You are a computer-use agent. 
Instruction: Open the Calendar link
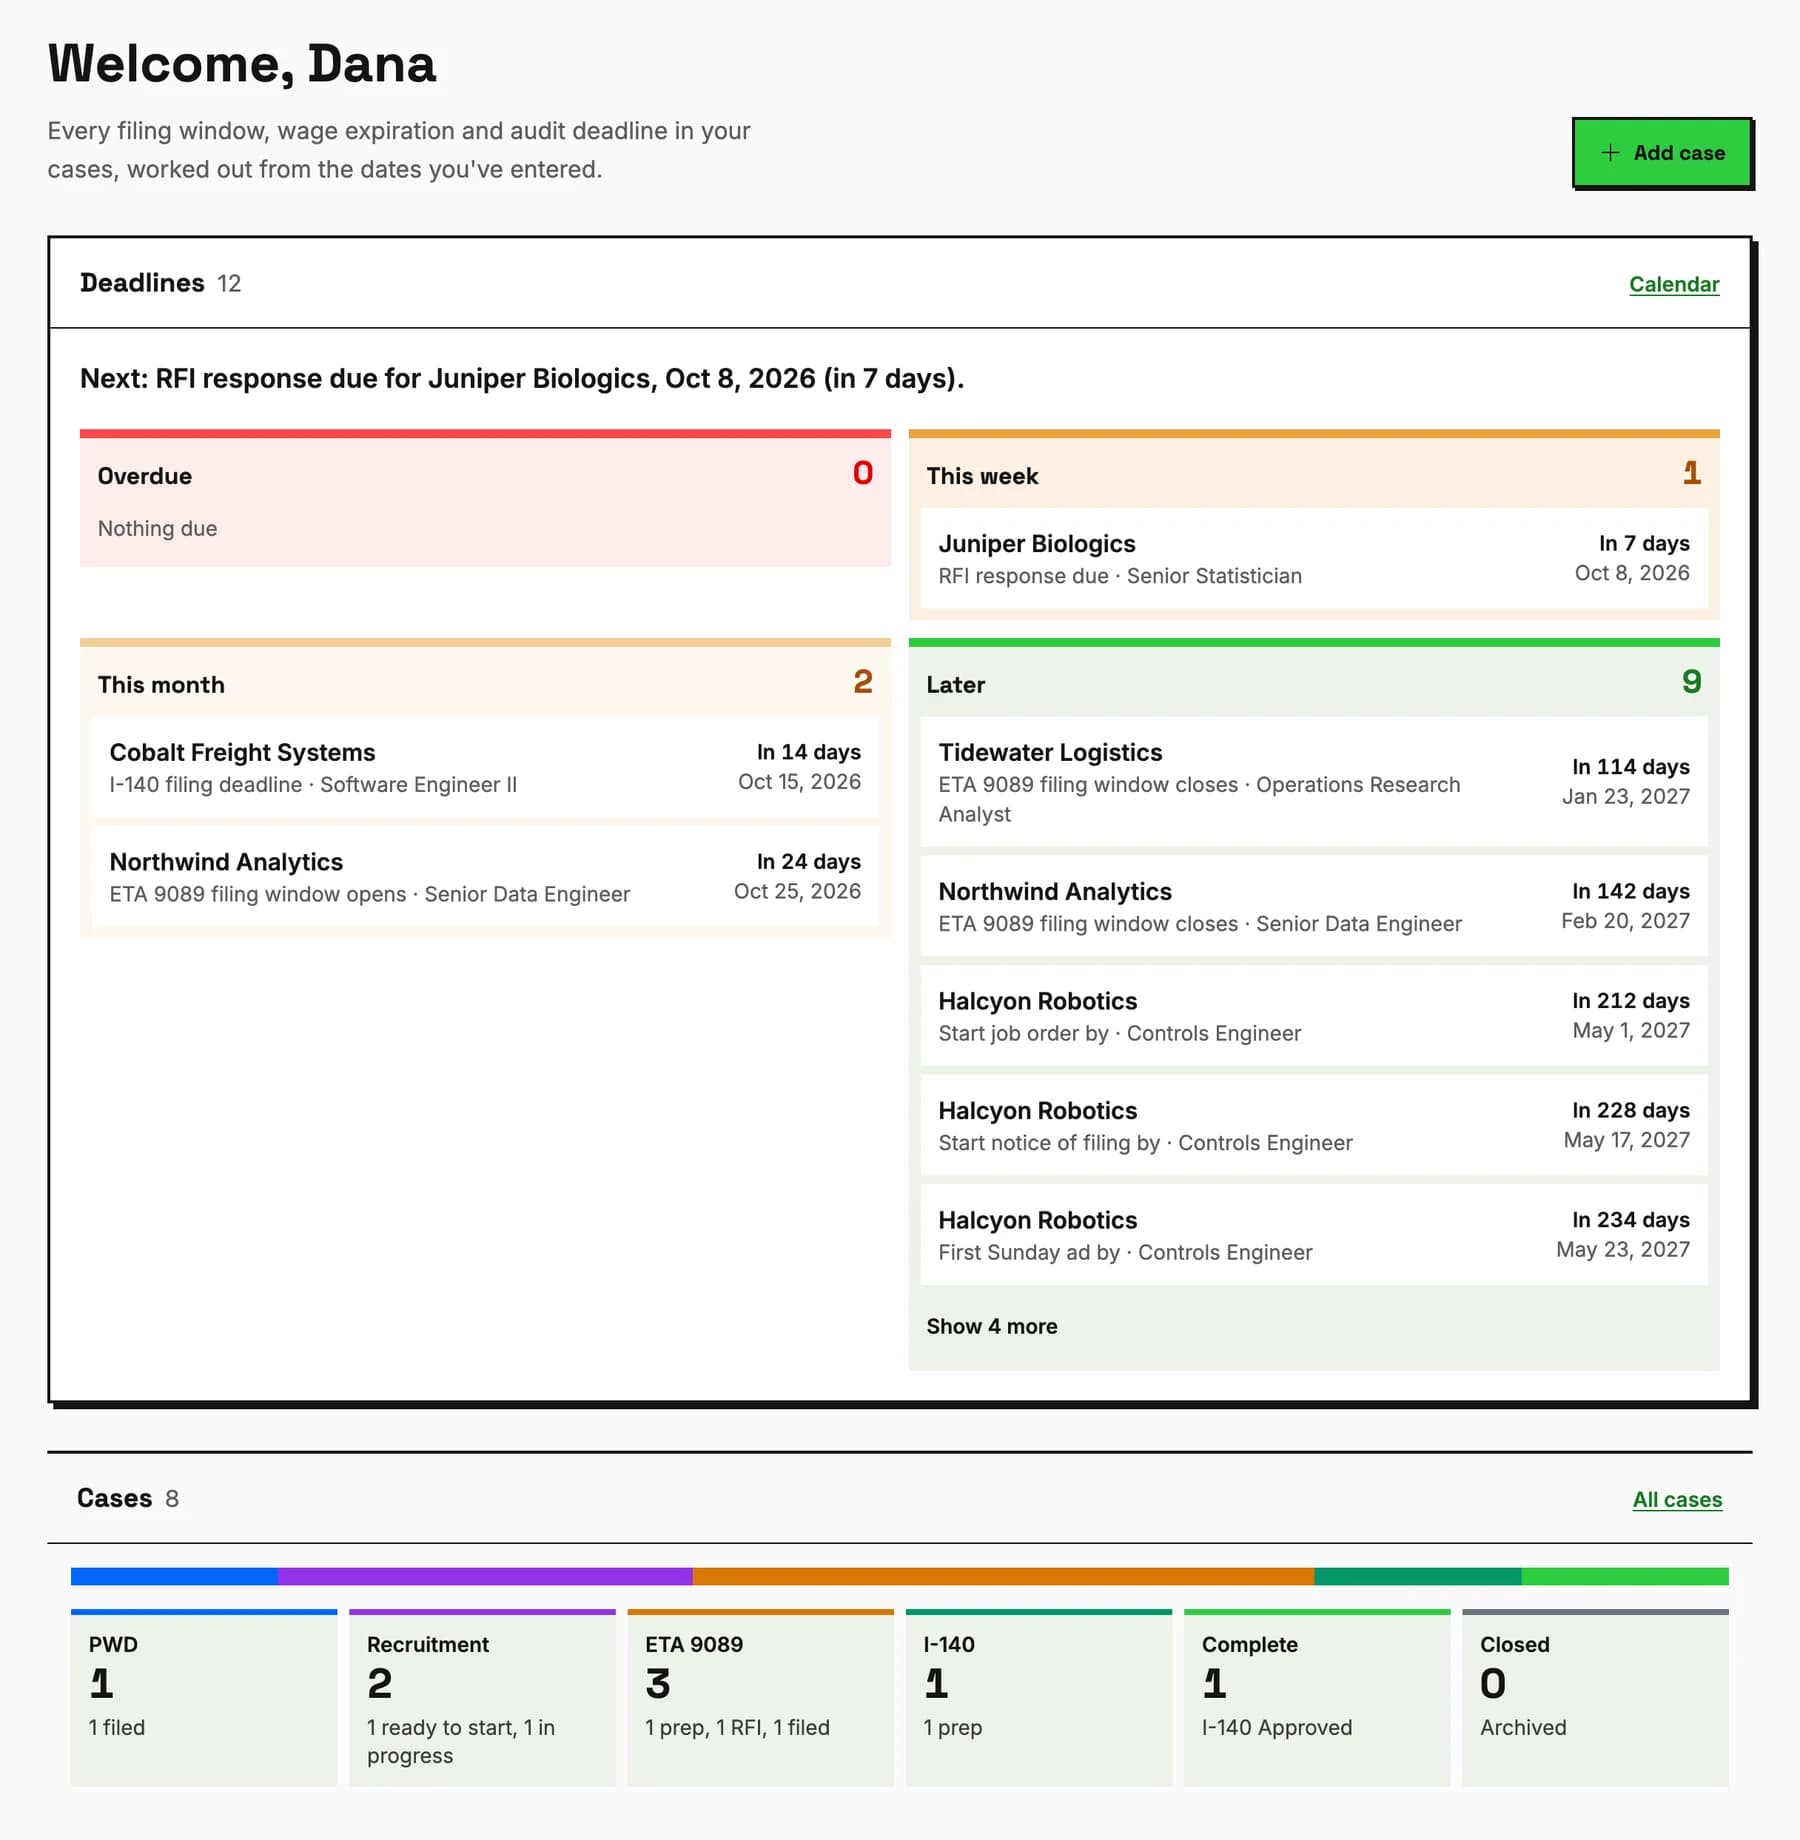[1674, 284]
